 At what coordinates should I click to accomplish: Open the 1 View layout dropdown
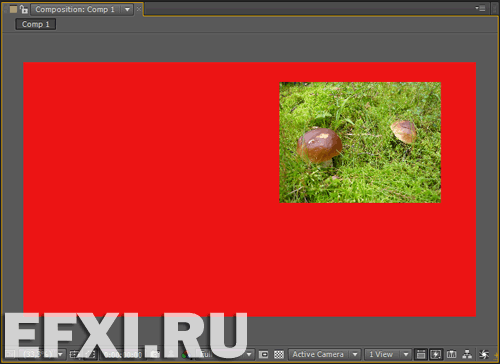click(x=388, y=354)
